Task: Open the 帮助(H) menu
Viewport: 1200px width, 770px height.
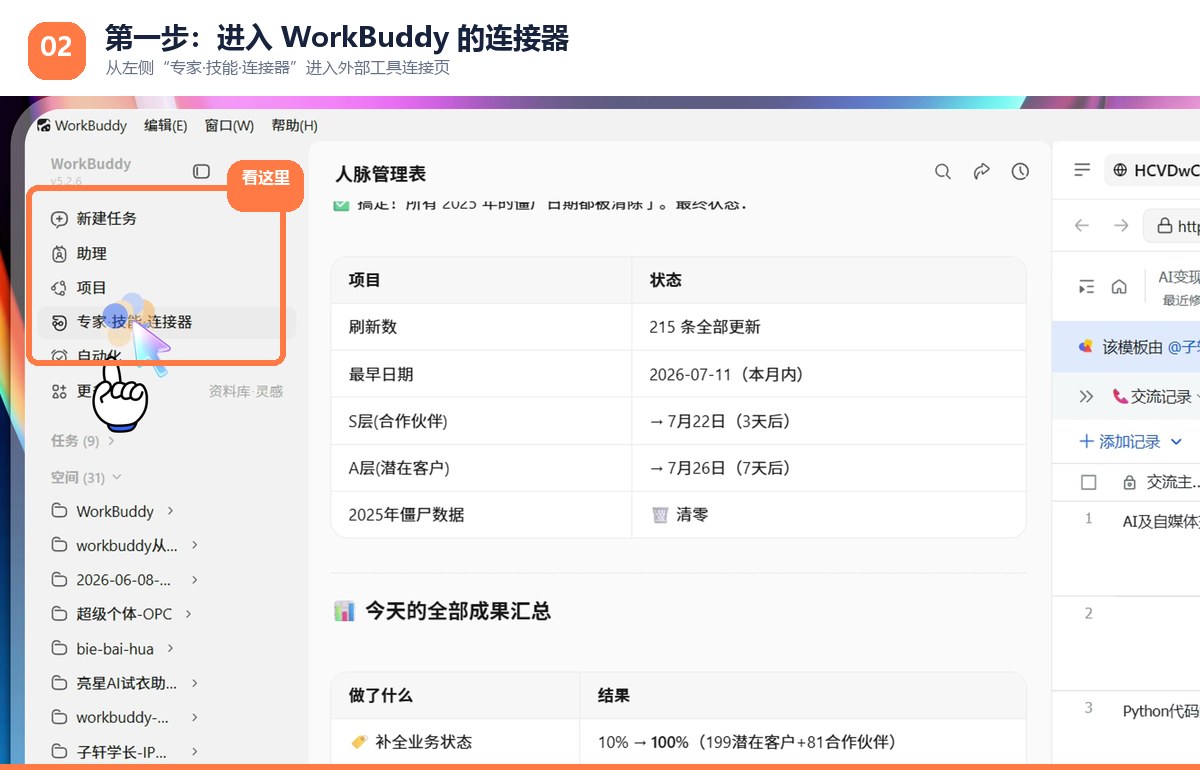Action: click(x=294, y=126)
